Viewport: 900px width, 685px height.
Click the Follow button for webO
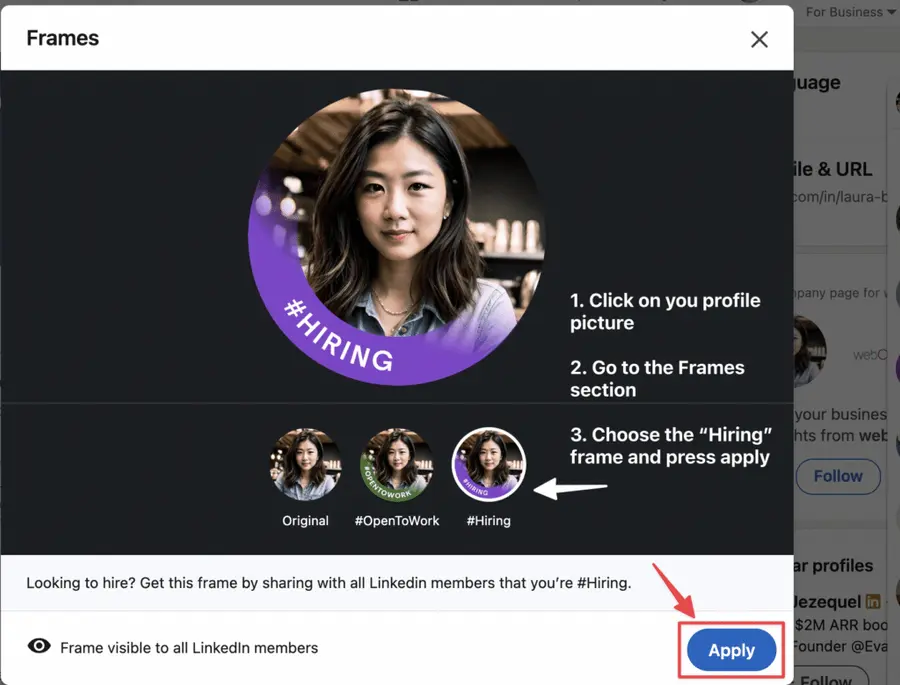tap(838, 476)
